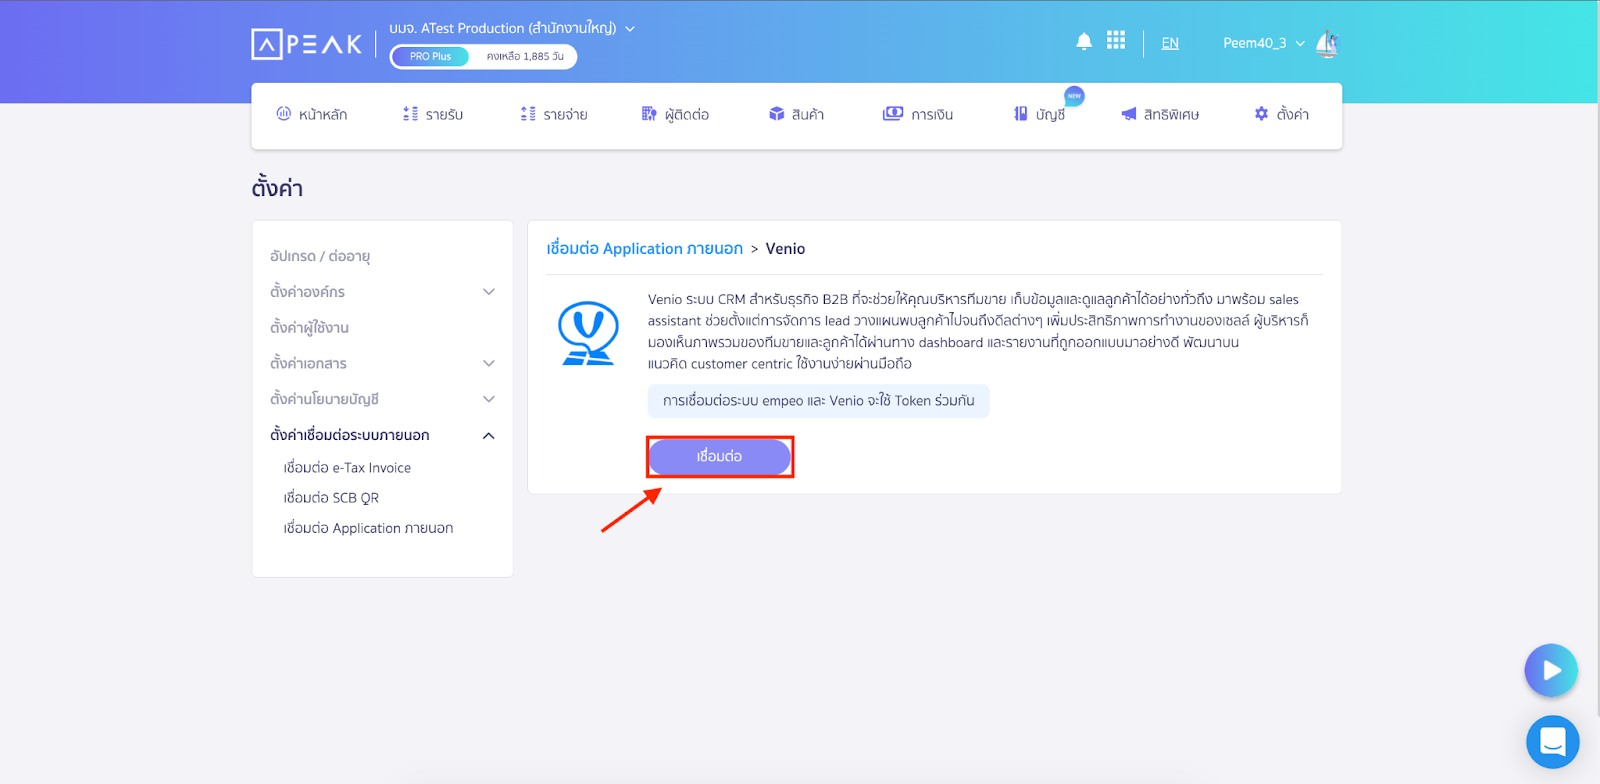Click the empeo and Venio Token notice
This screenshot has width=1600, height=784.
pyautogui.click(x=818, y=401)
